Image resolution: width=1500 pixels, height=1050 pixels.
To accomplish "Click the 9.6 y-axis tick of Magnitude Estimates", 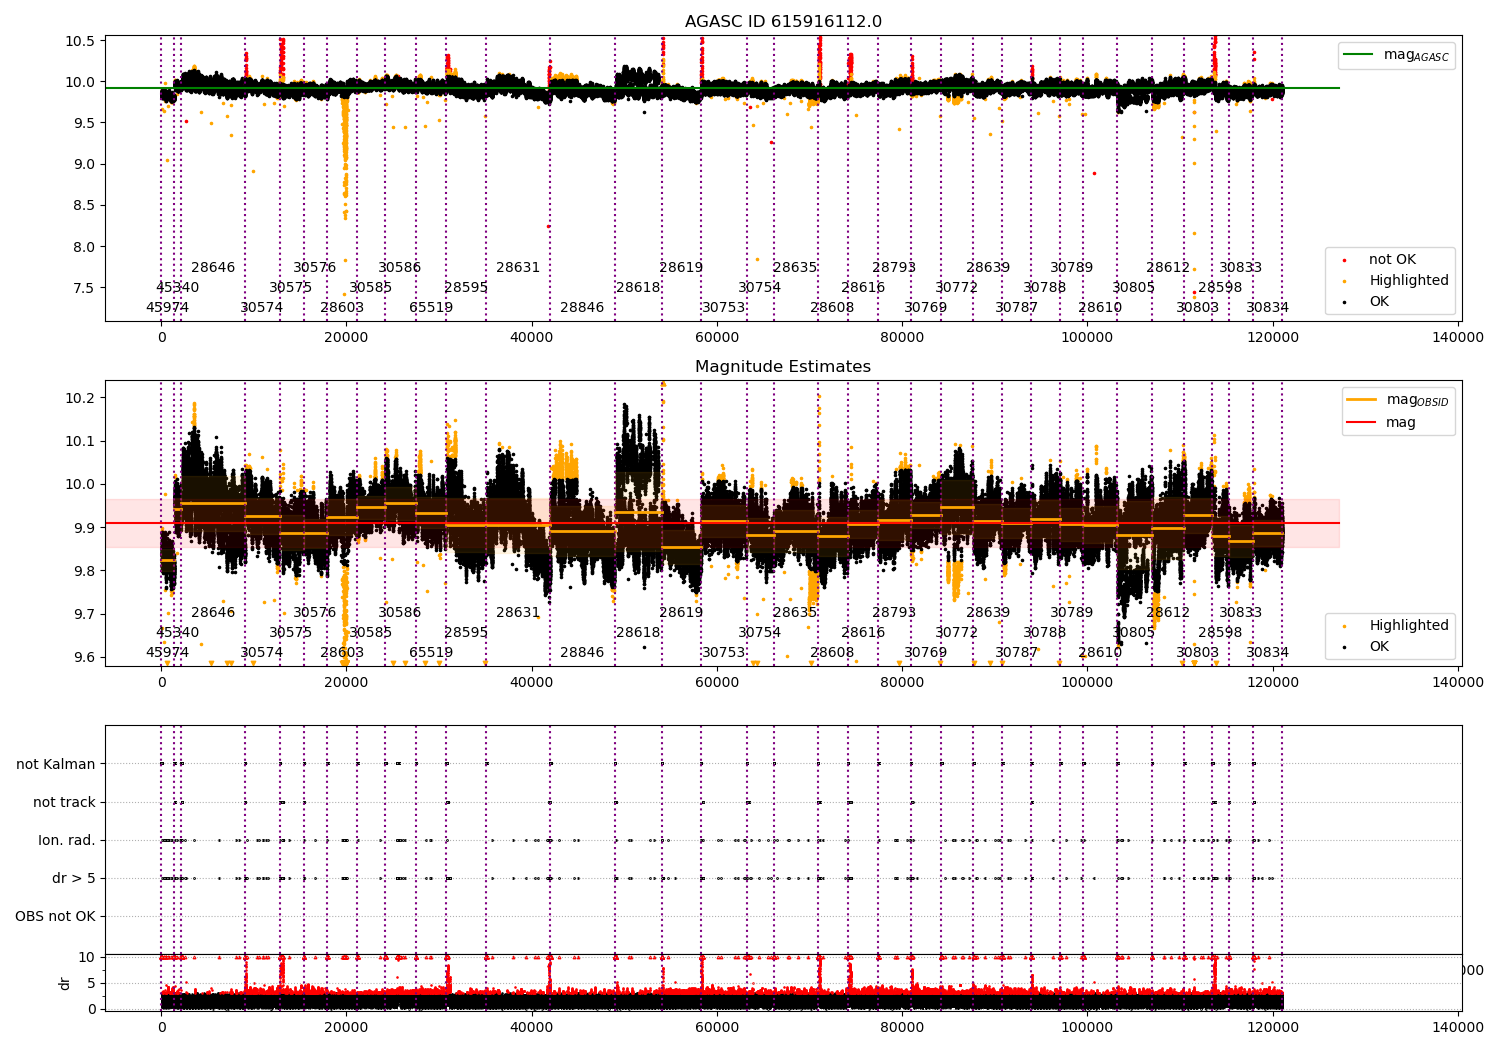I will (x=85, y=657).
